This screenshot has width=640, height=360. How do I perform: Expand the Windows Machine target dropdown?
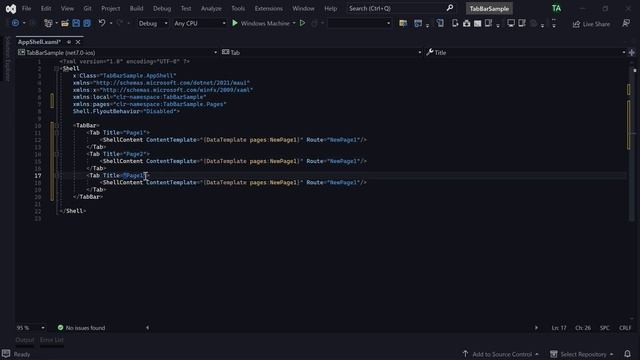(x=294, y=23)
